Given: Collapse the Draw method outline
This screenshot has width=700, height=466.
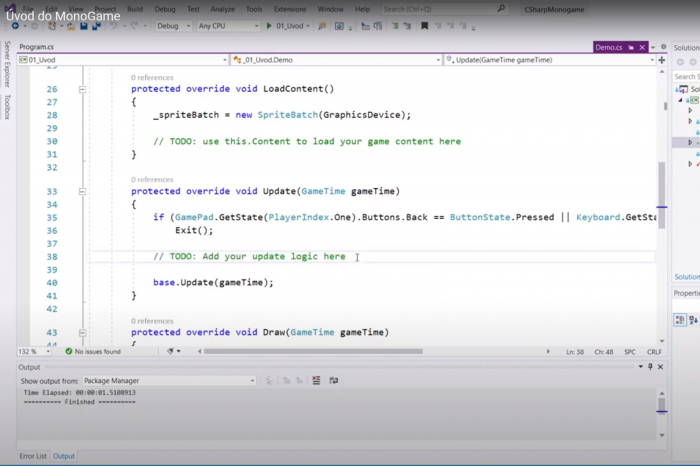Looking at the screenshot, I should click(x=82, y=333).
